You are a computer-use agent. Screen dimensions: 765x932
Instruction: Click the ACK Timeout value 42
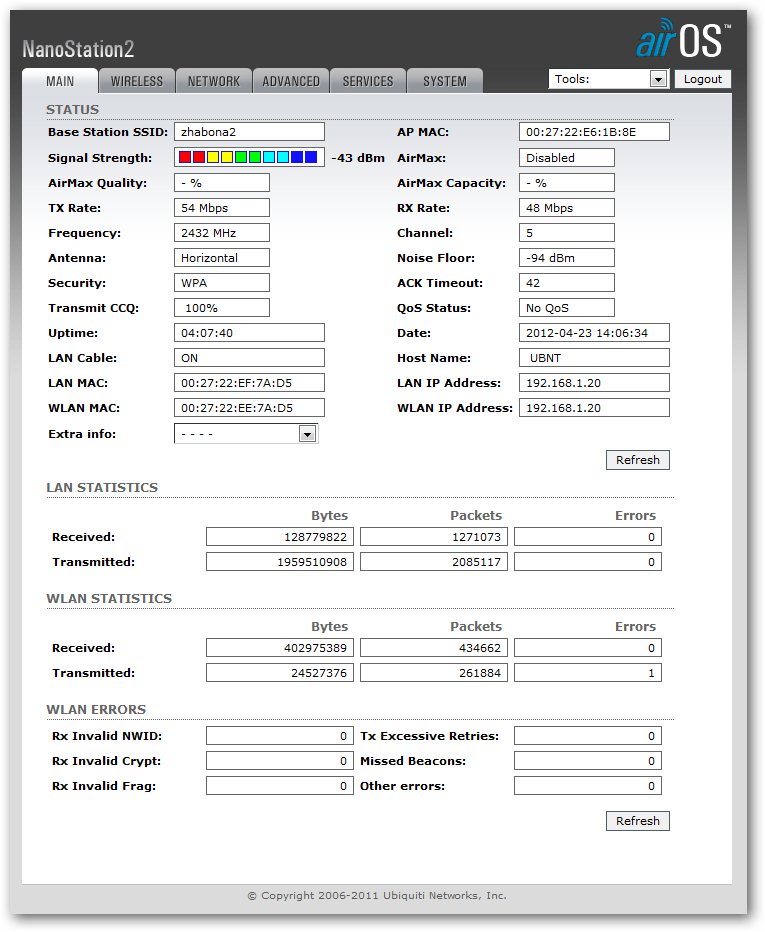point(566,283)
